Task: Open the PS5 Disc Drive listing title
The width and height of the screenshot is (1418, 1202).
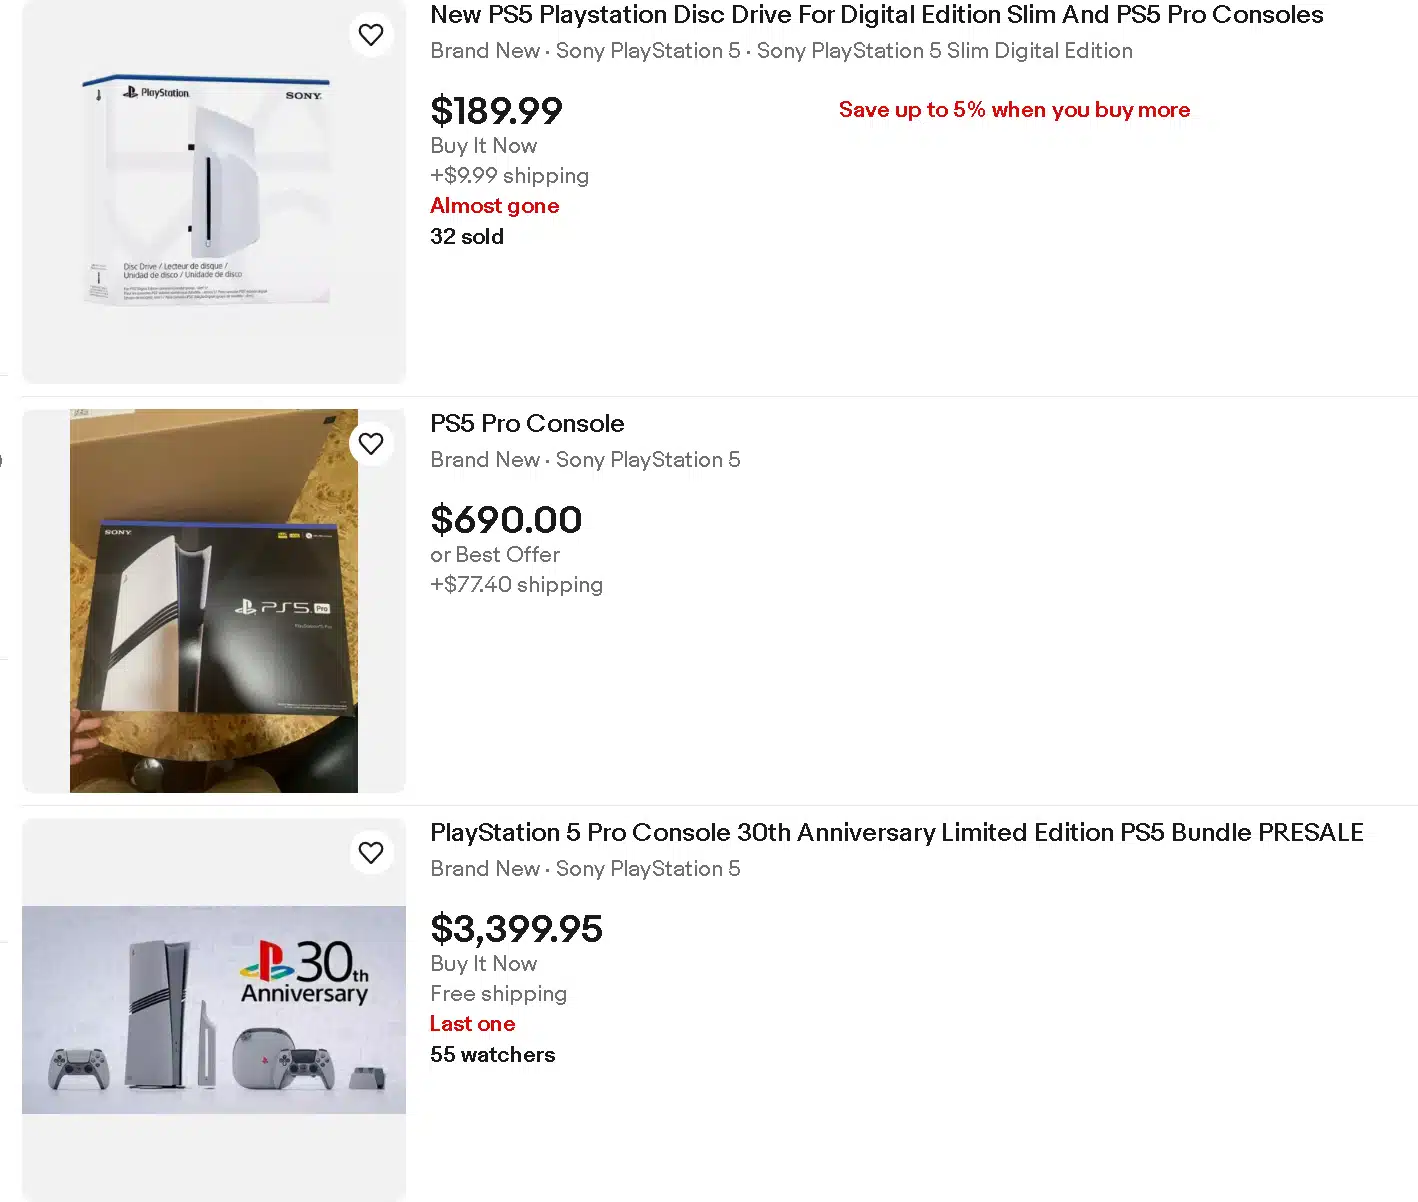Action: [877, 14]
